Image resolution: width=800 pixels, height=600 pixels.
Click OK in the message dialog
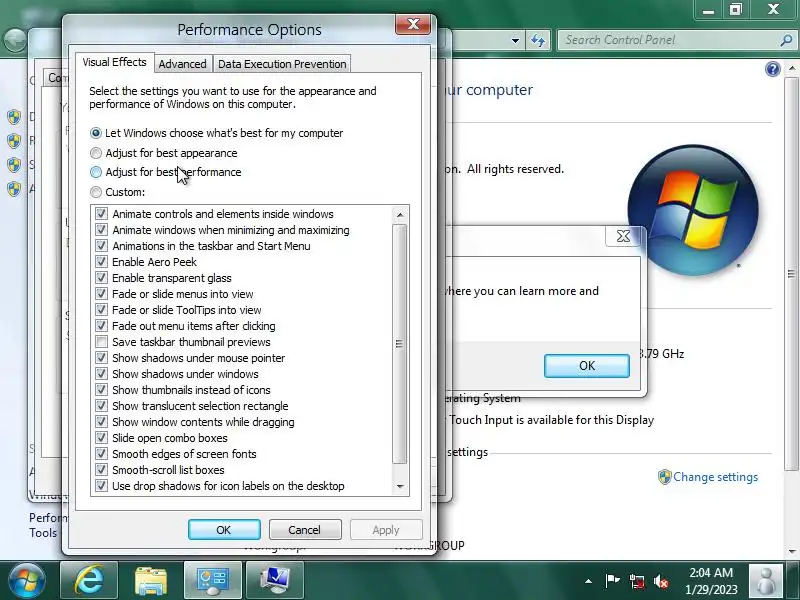587,366
